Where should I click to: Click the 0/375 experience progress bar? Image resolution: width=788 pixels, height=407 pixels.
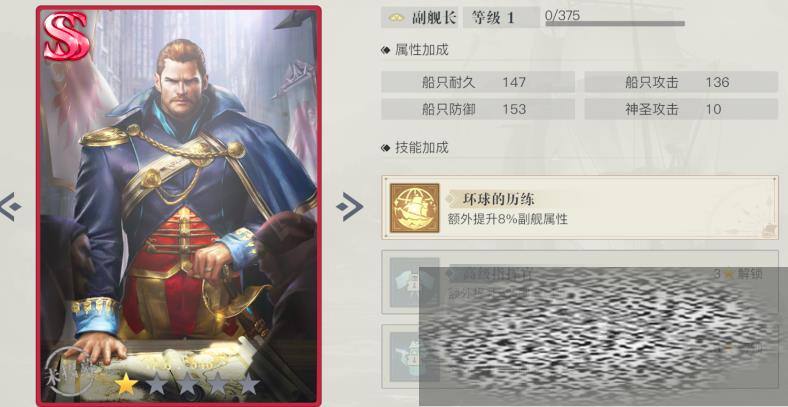[615, 23]
